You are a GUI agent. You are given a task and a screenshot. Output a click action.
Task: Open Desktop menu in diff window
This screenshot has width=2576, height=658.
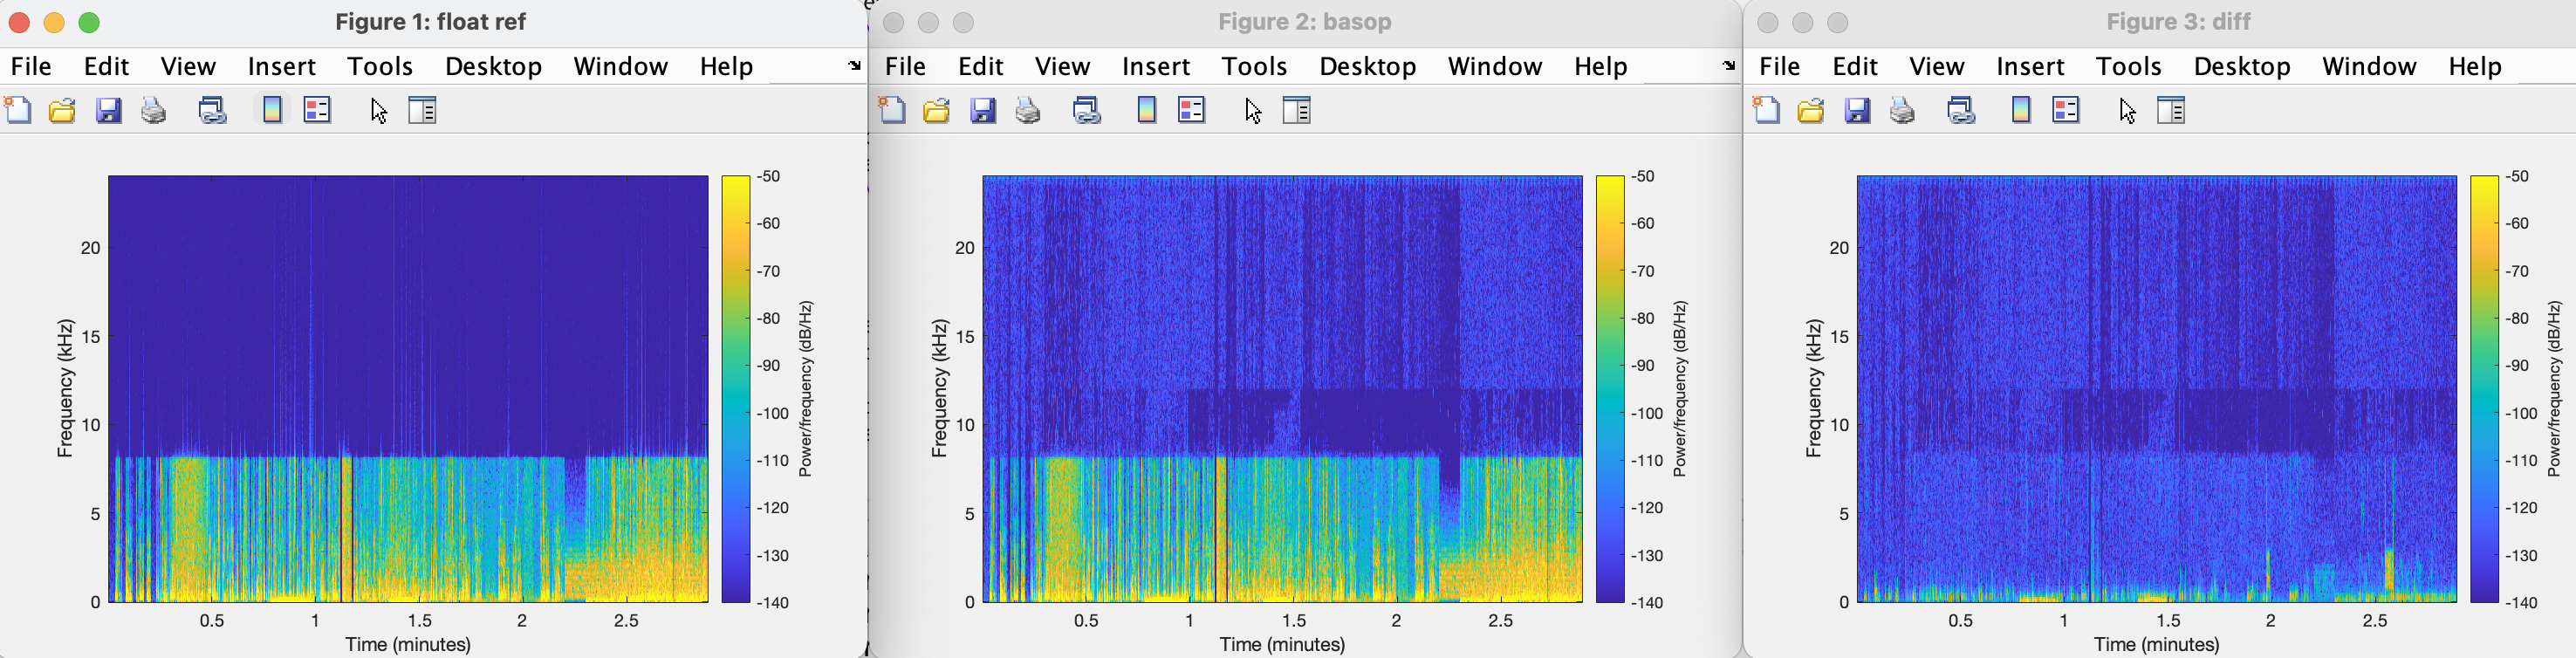pyautogui.click(x=2241, y=66)
